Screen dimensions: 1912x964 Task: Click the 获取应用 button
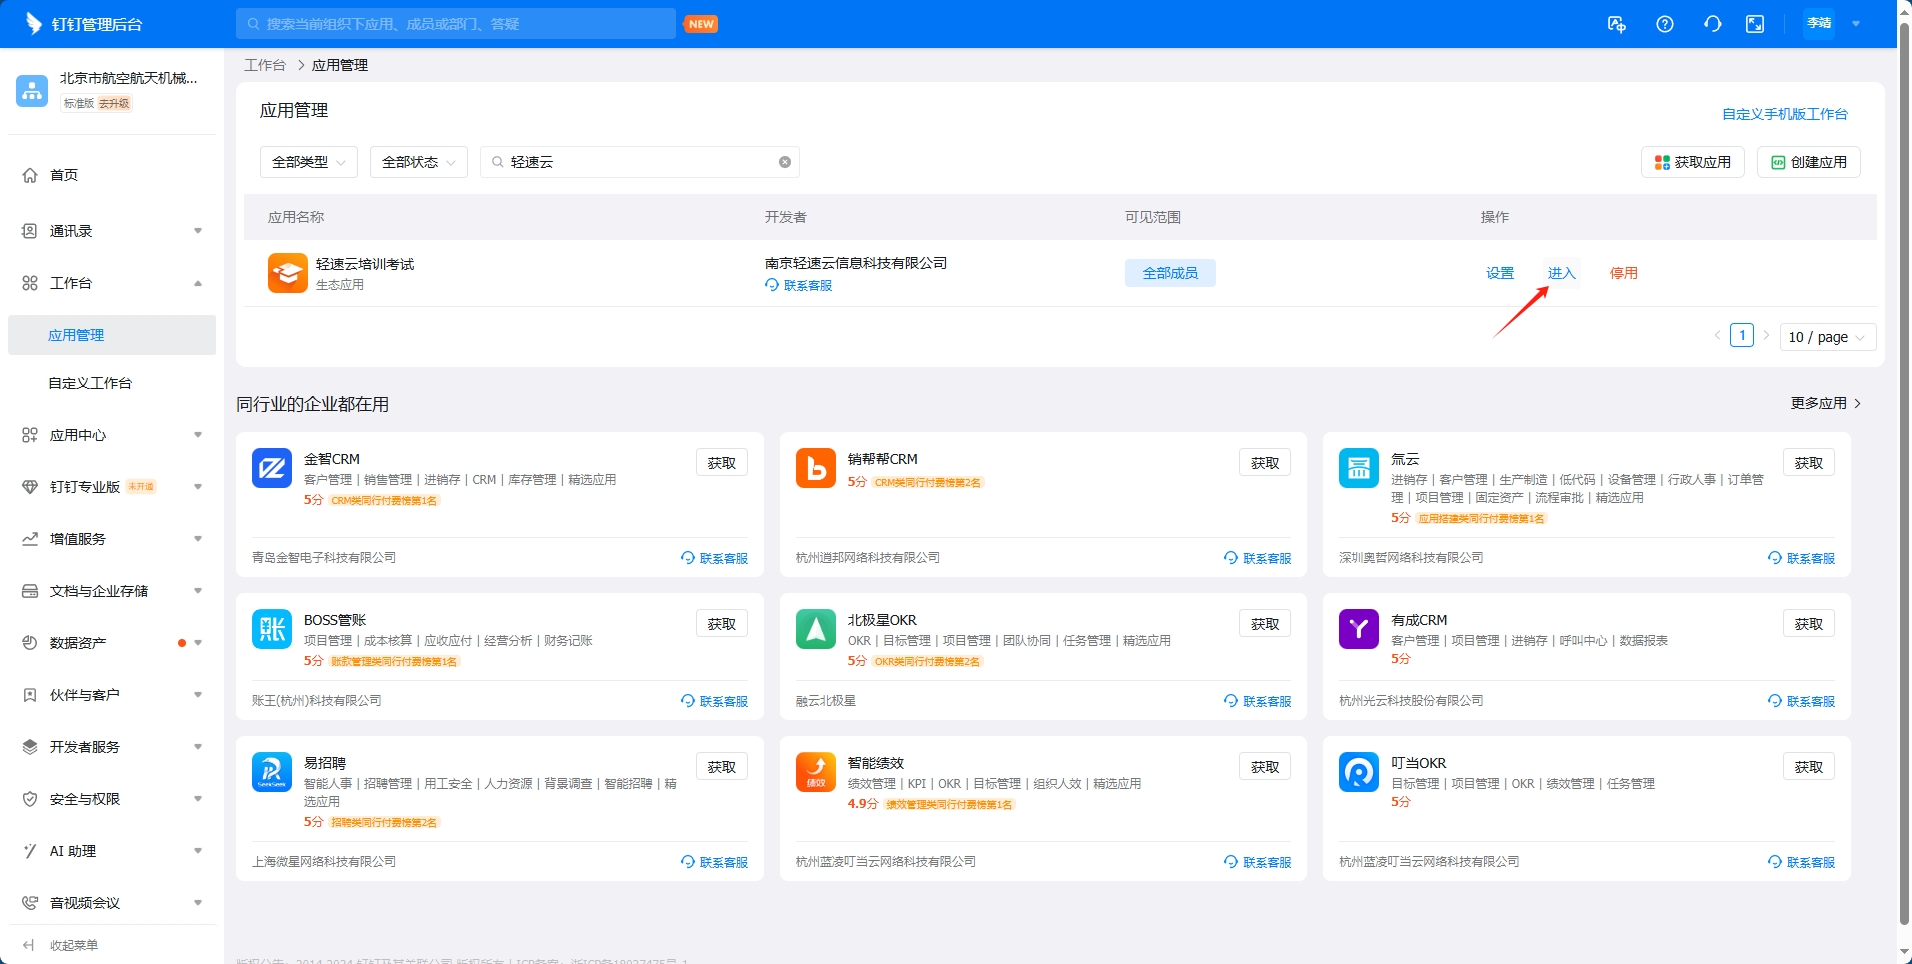[x=1693, y=162]
